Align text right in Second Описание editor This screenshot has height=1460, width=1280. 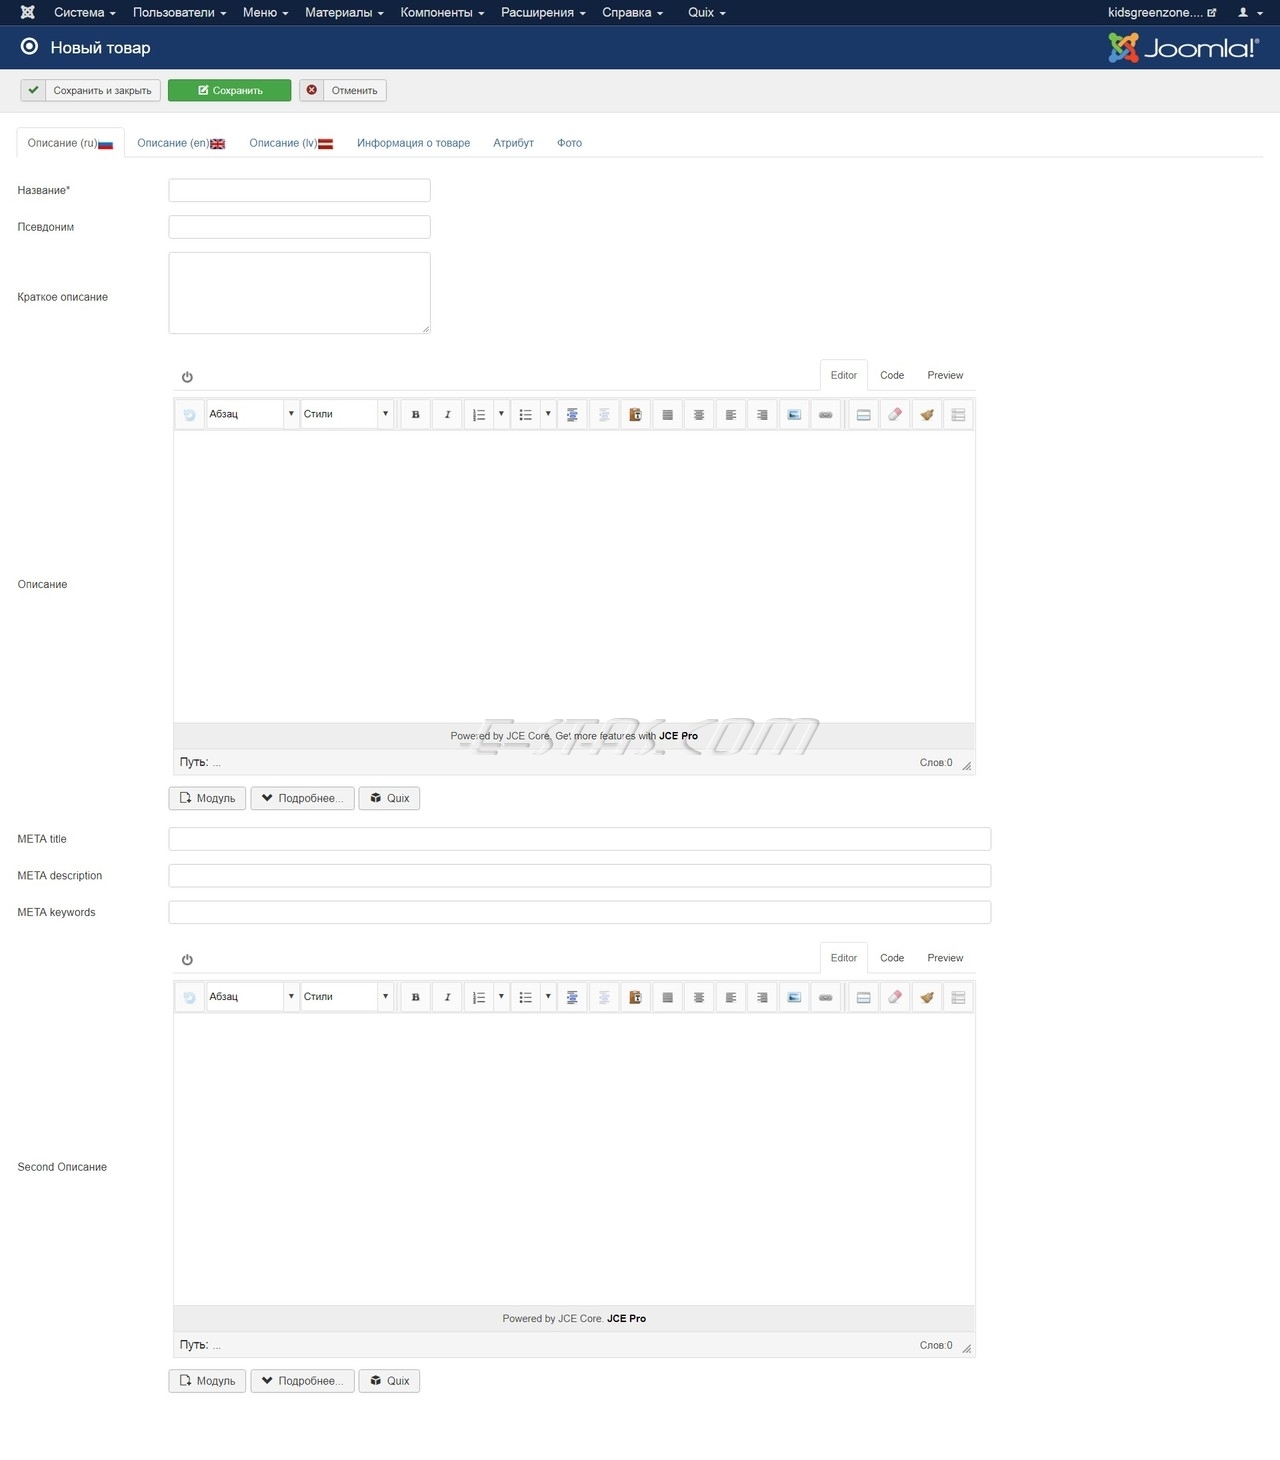pyautogui.click(x=762, y=997)
